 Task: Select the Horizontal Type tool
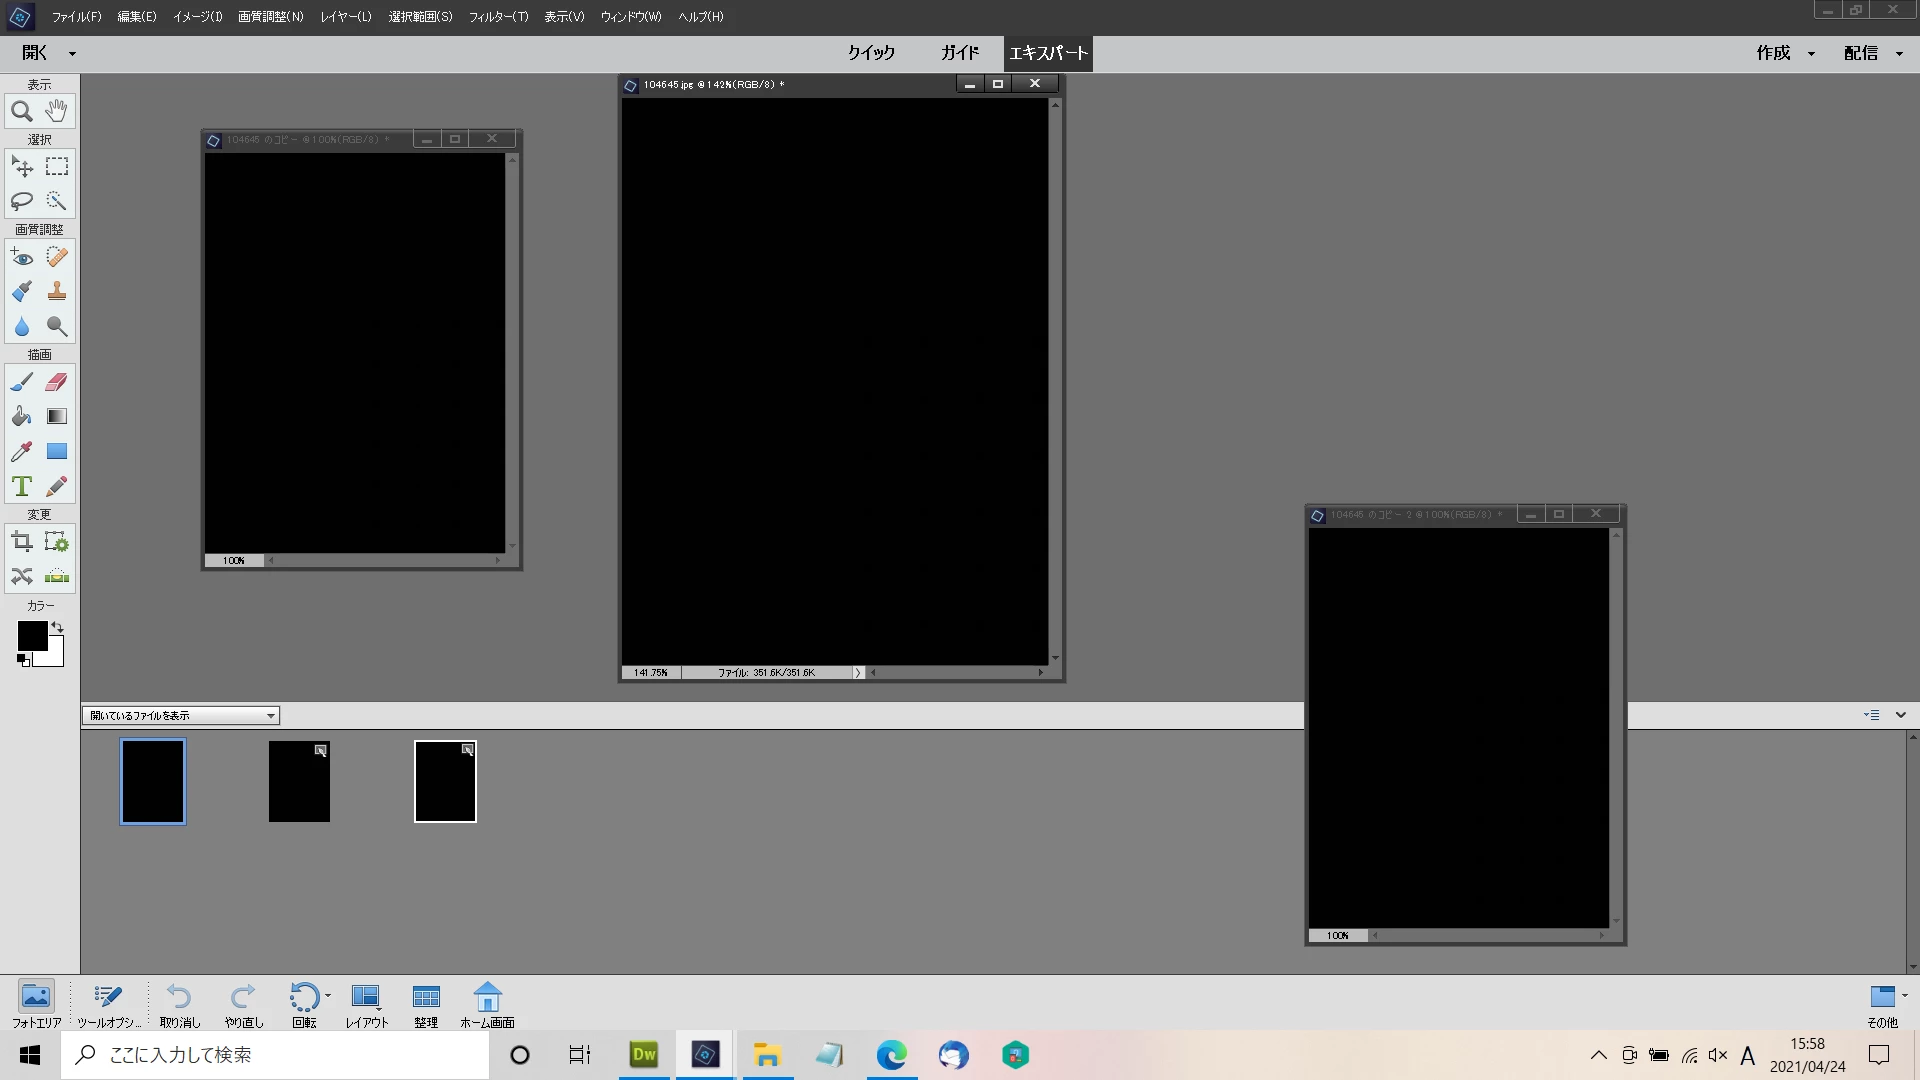tap(21, 486)
